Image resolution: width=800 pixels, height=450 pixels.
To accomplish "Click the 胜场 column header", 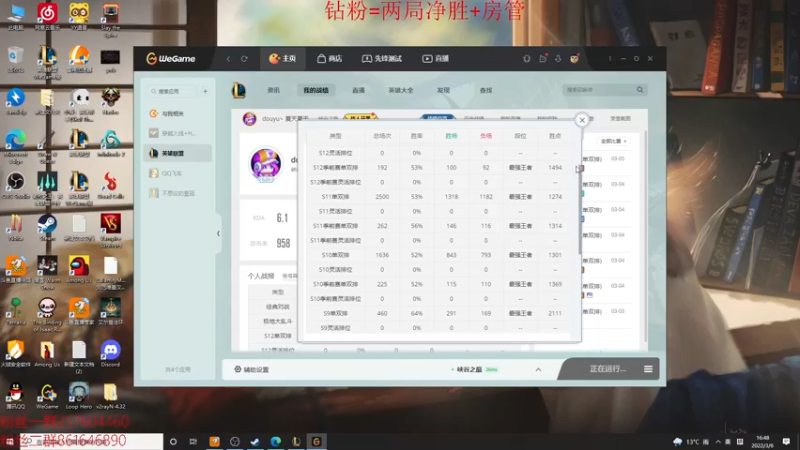I will pyautogui.click(x=451, y=136).
